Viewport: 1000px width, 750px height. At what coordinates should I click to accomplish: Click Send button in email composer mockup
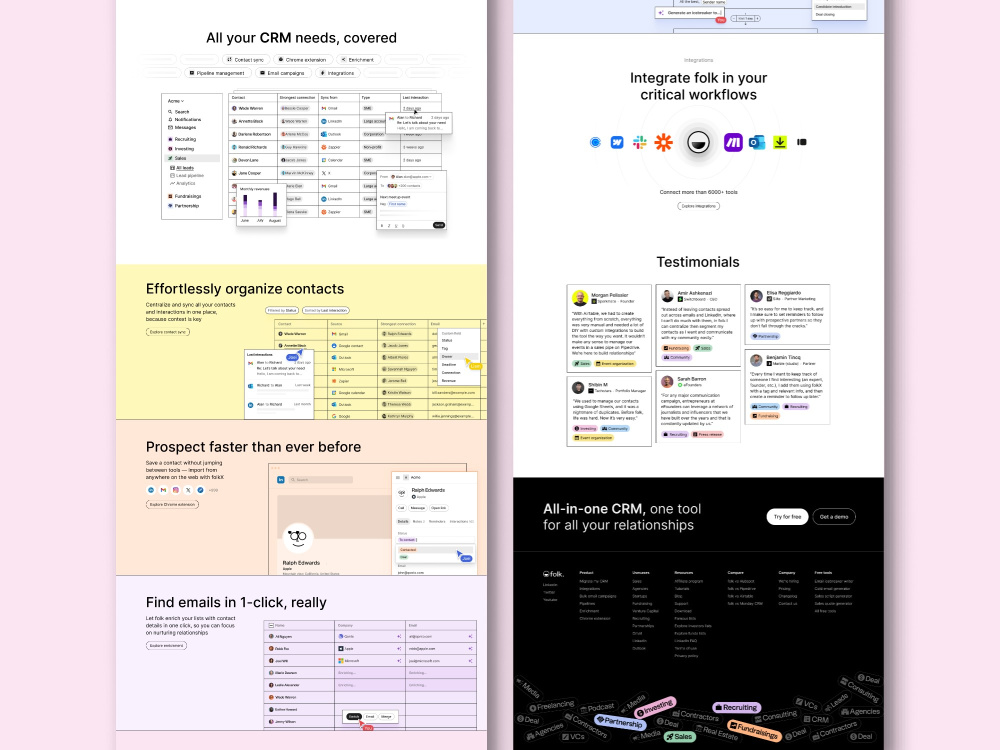[x=439, y=225]
